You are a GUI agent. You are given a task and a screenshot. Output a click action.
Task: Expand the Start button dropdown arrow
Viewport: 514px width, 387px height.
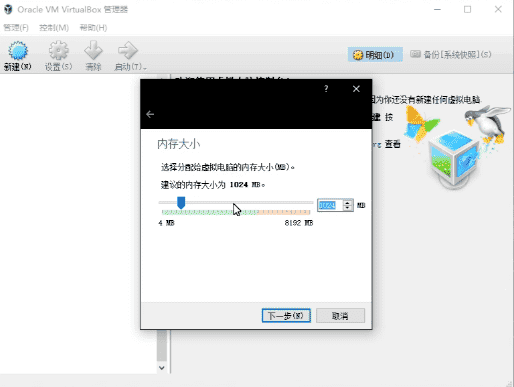[x=145, y=68]
